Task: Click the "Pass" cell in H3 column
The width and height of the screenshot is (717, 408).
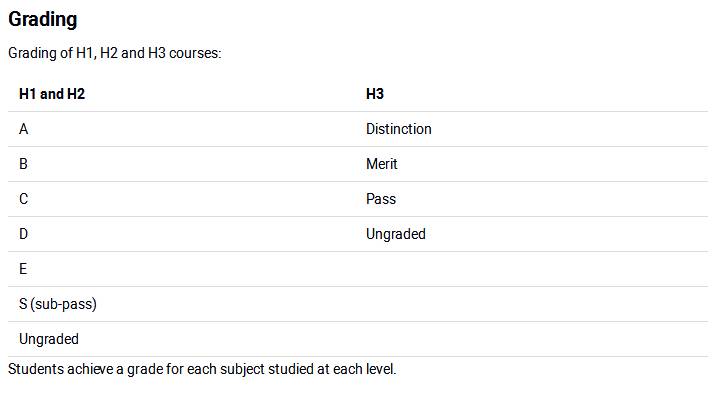Action: (x=381, y=199)
